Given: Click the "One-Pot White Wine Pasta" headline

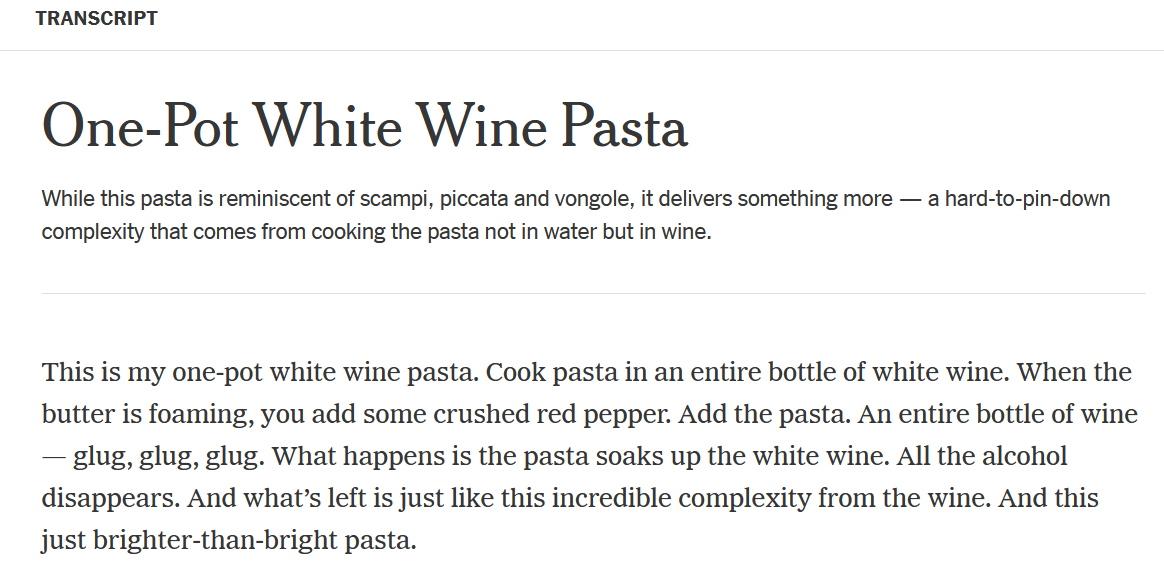Looking at the screenshot, I should coord(365,127).
